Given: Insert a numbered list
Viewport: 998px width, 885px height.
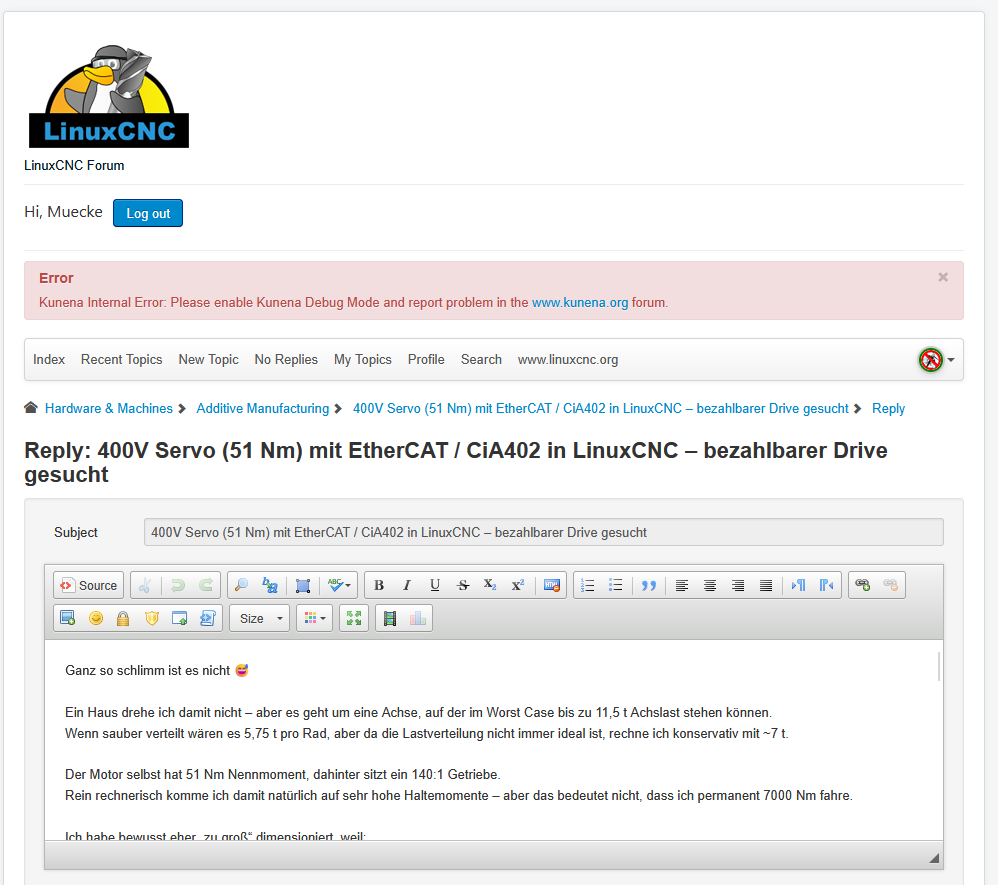Looking at the screenshot, I should tap(588, 586).
